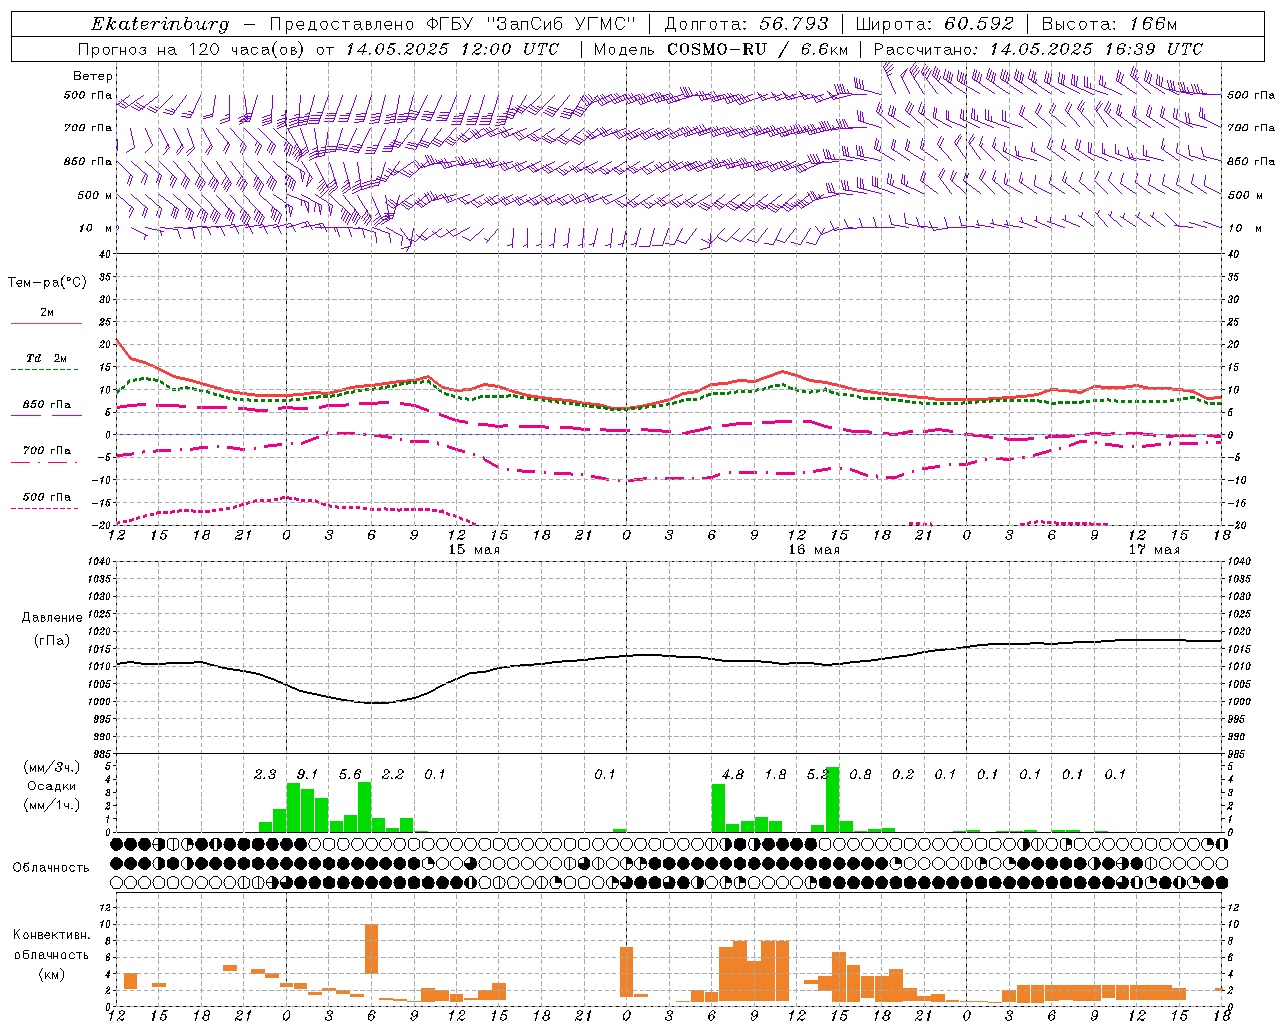
Task: Click the 2.3 precipitation total
Action: coord(265,774)
